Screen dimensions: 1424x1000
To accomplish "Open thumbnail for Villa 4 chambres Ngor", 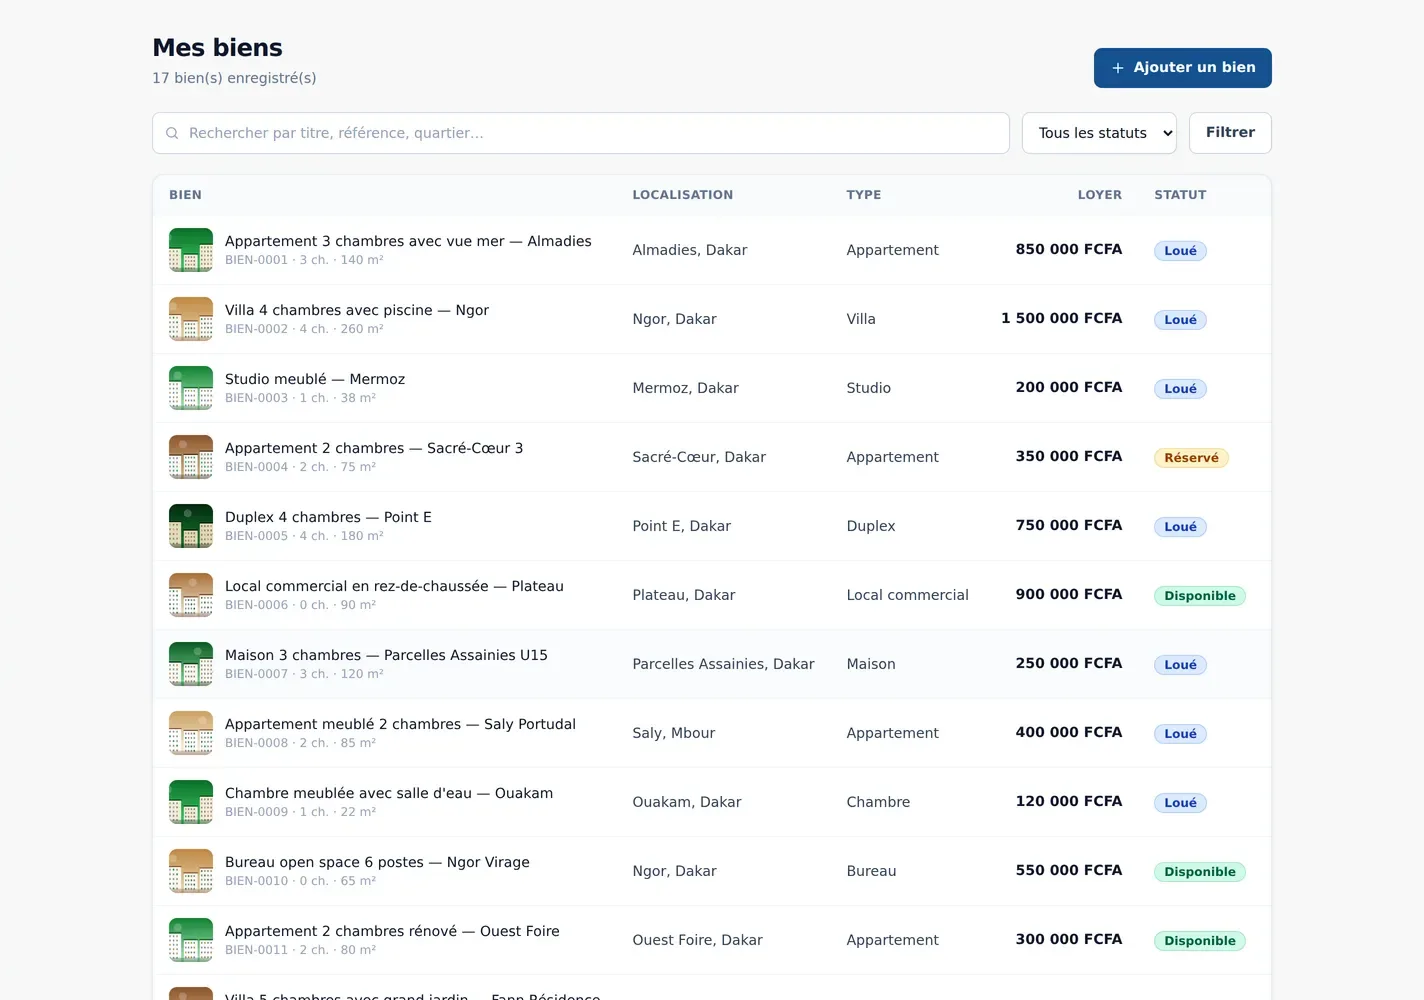I will (191, 319).
